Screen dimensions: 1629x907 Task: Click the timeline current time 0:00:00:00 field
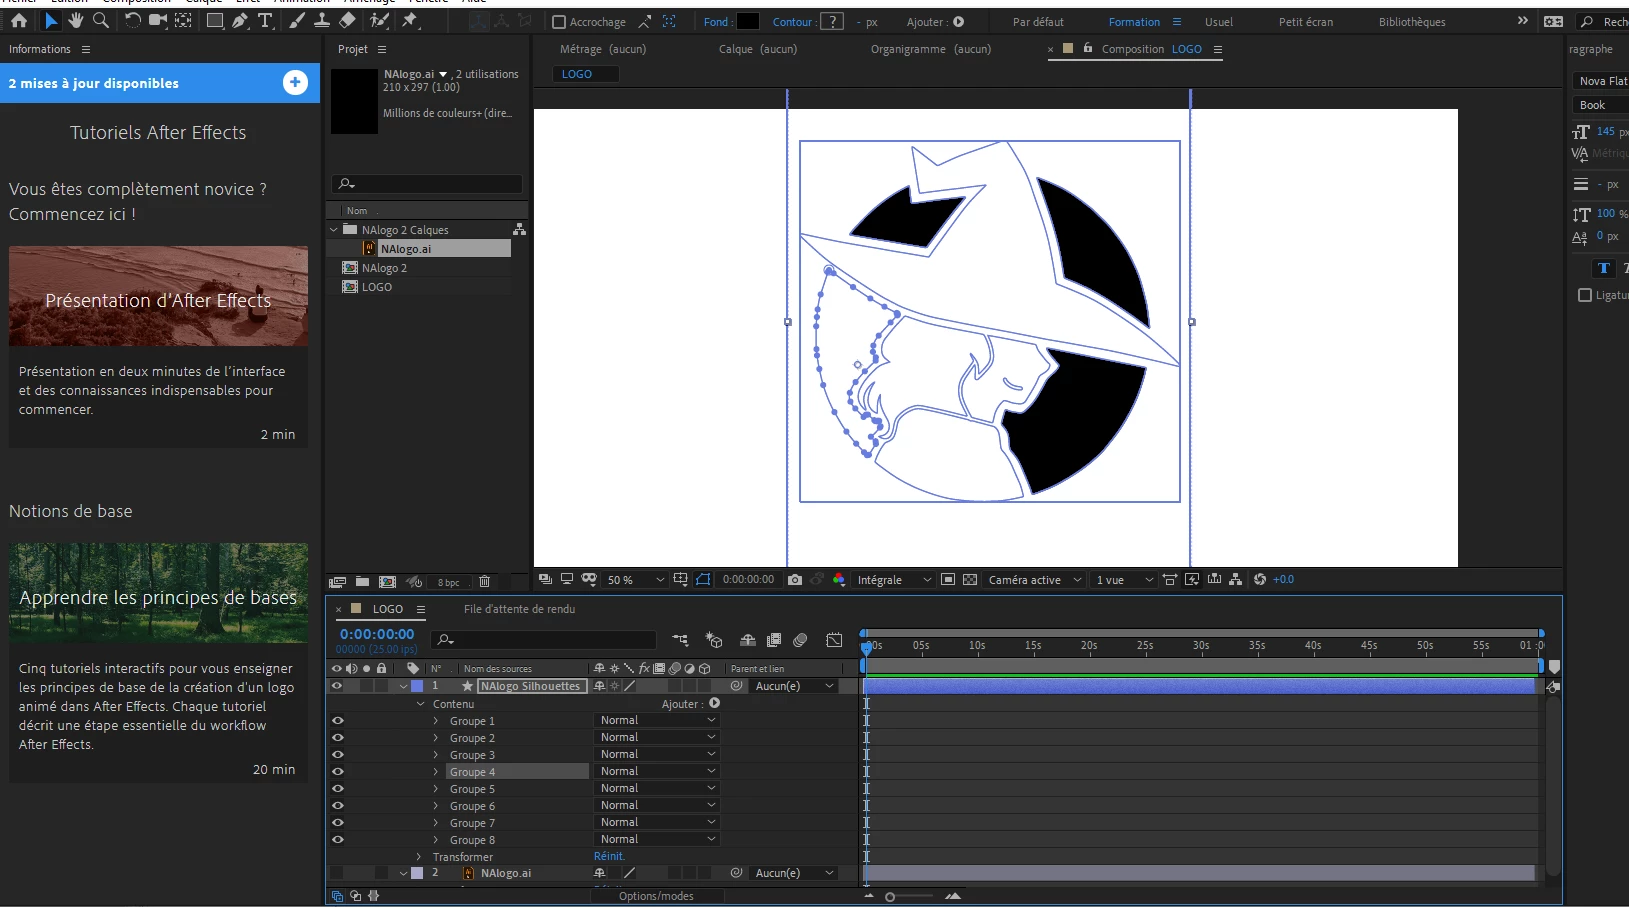click(377, 634)
